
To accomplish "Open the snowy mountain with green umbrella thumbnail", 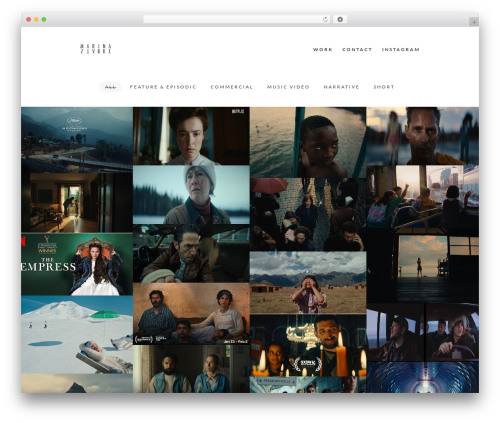I will tap(77, 335).
